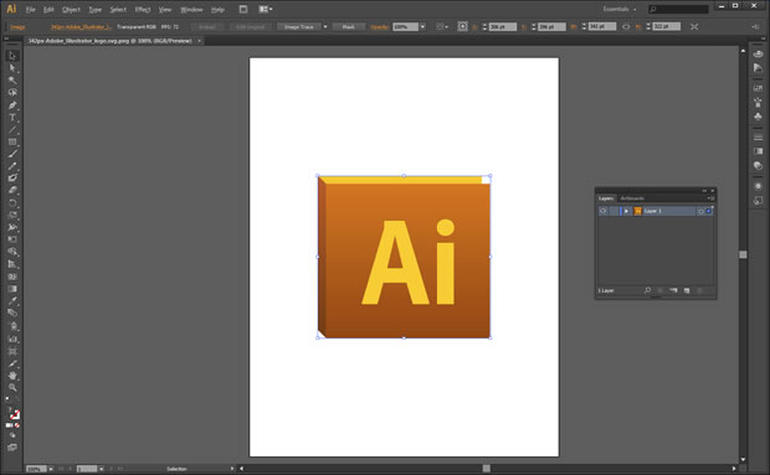
Task: Switch to the Artboards tab
Action: coord(632,198)
